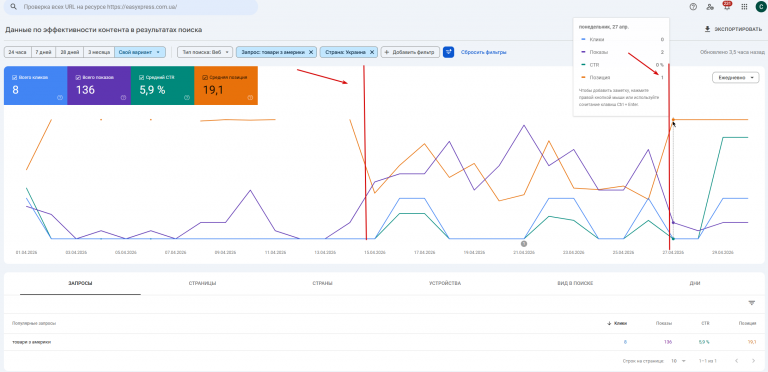
Task: Focus the URL inspection input field
Action: click(x=131, y=7)
